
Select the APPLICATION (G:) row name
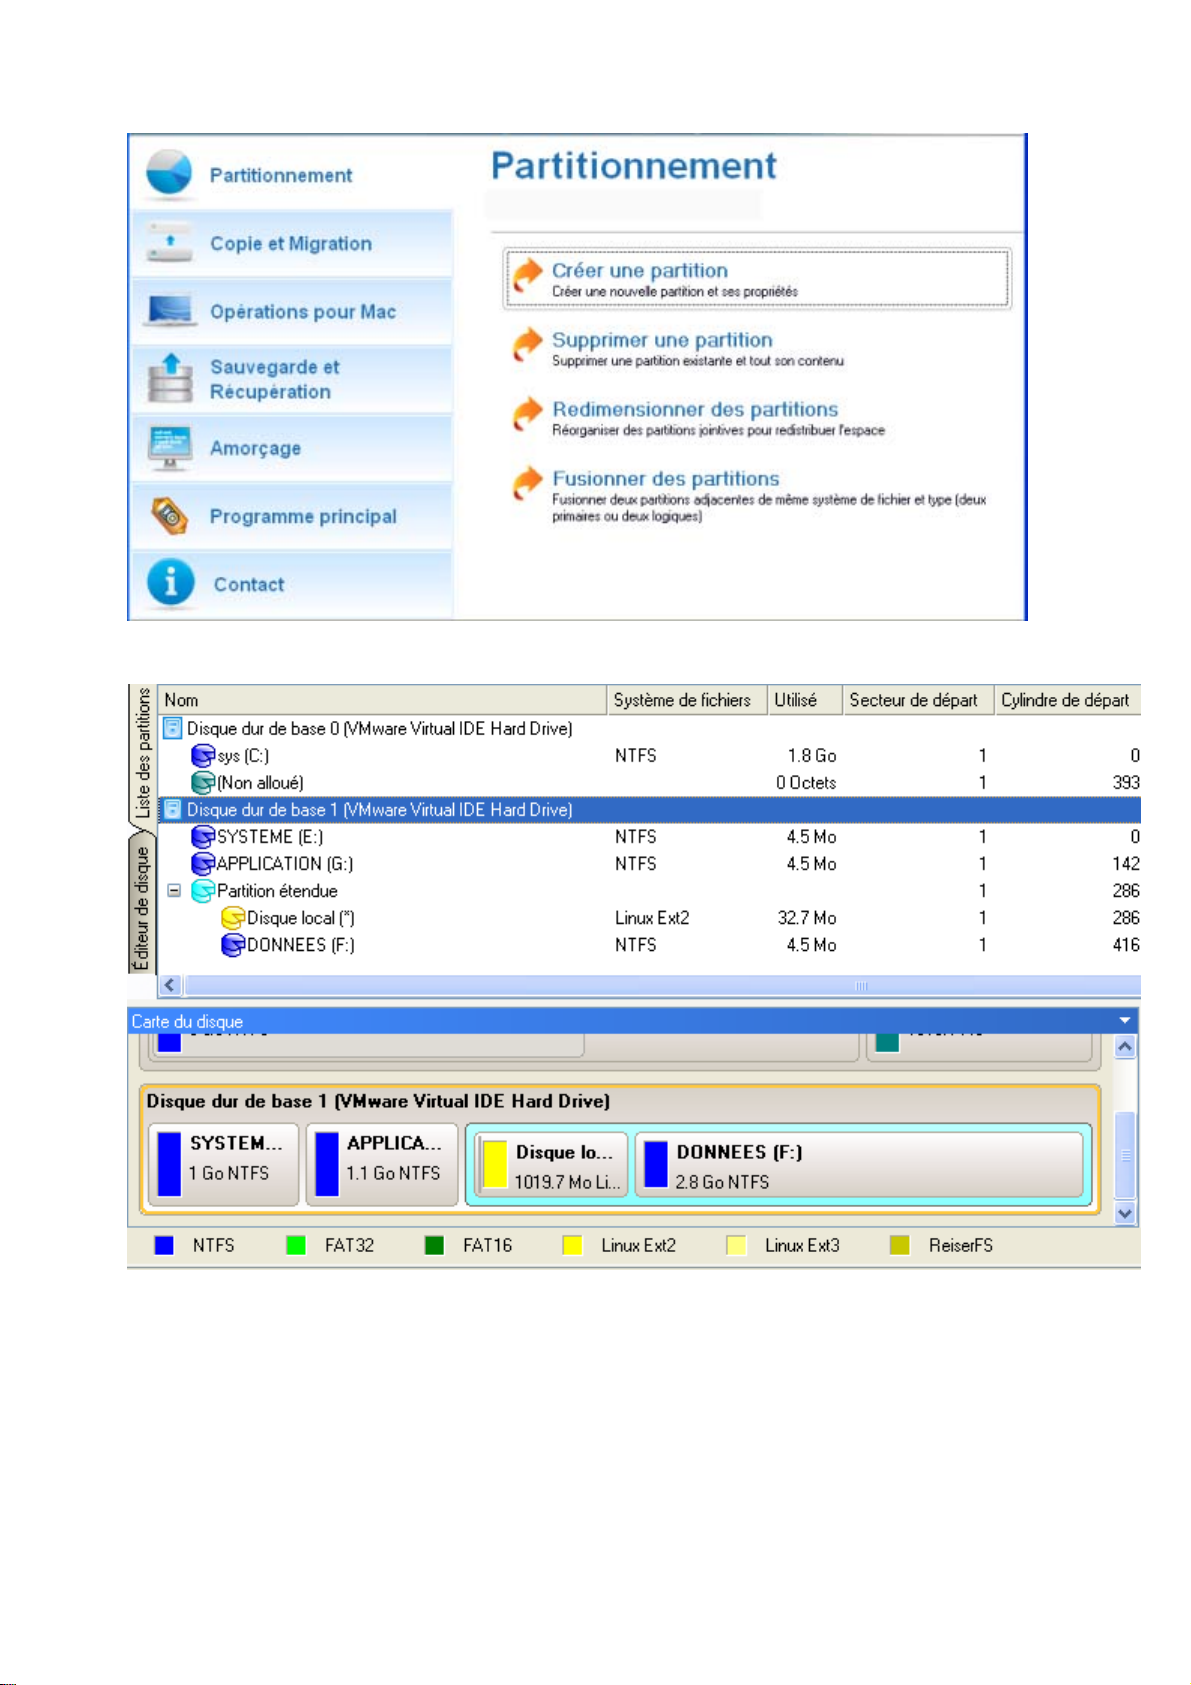[285, 864]
